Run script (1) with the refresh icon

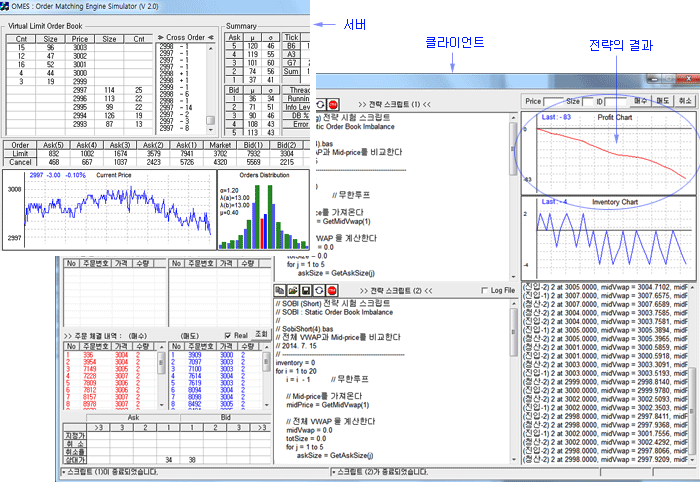coord(321,104)
